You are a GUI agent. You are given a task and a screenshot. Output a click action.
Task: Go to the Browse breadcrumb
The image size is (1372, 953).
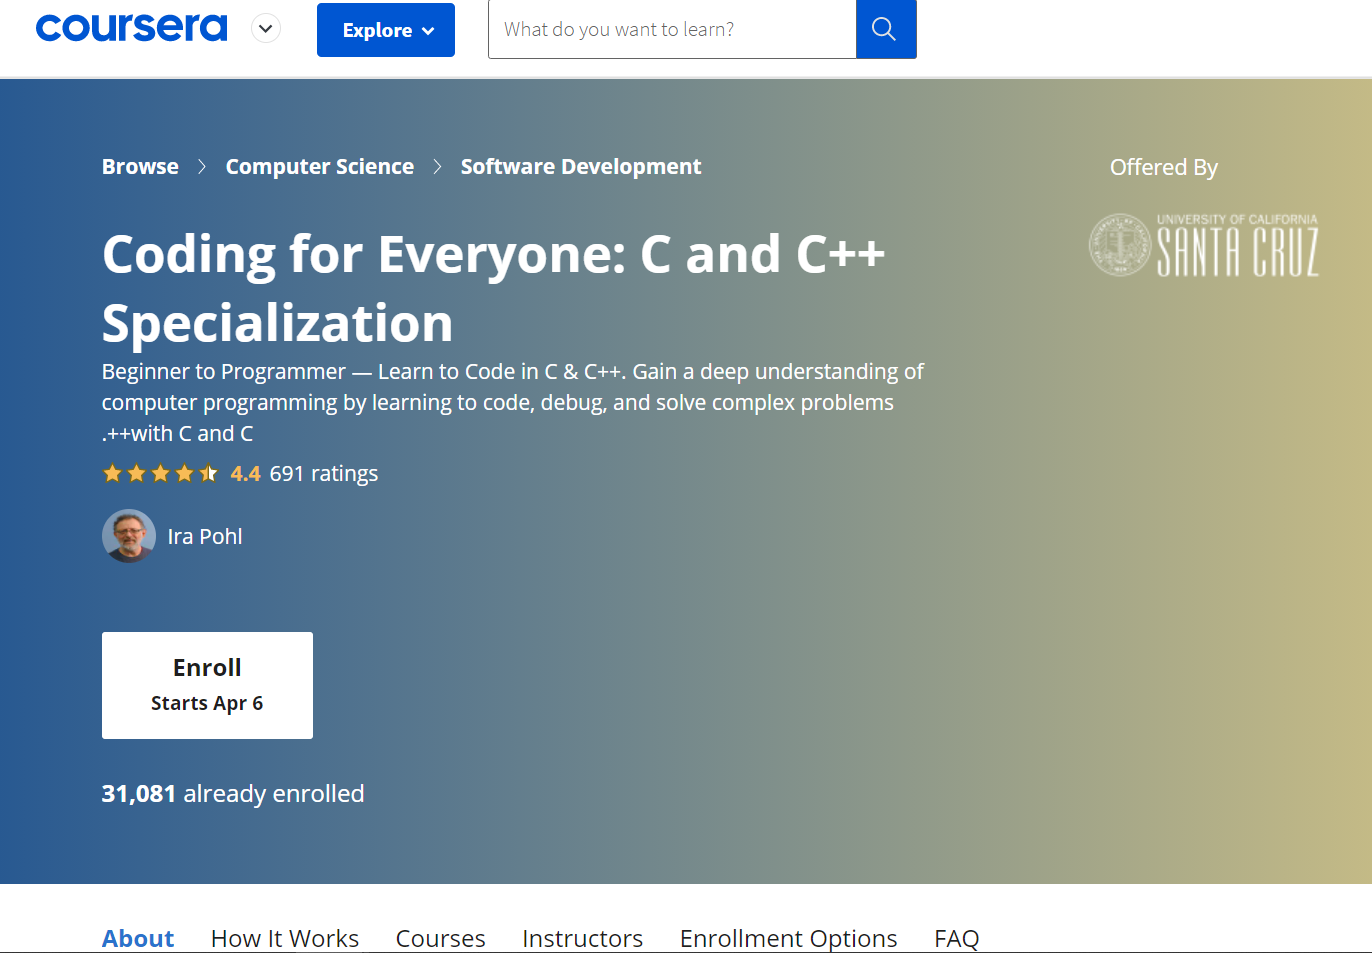140,166
